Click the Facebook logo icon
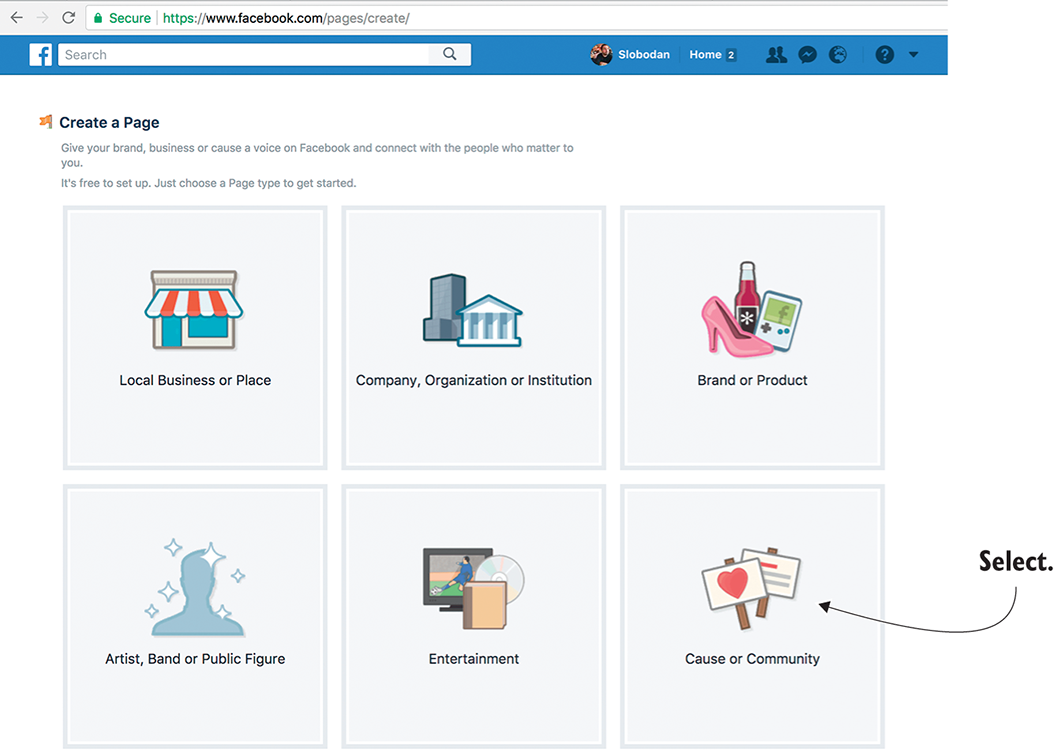The width and height of the screenshot is (1054, 750). click(41, 55)
